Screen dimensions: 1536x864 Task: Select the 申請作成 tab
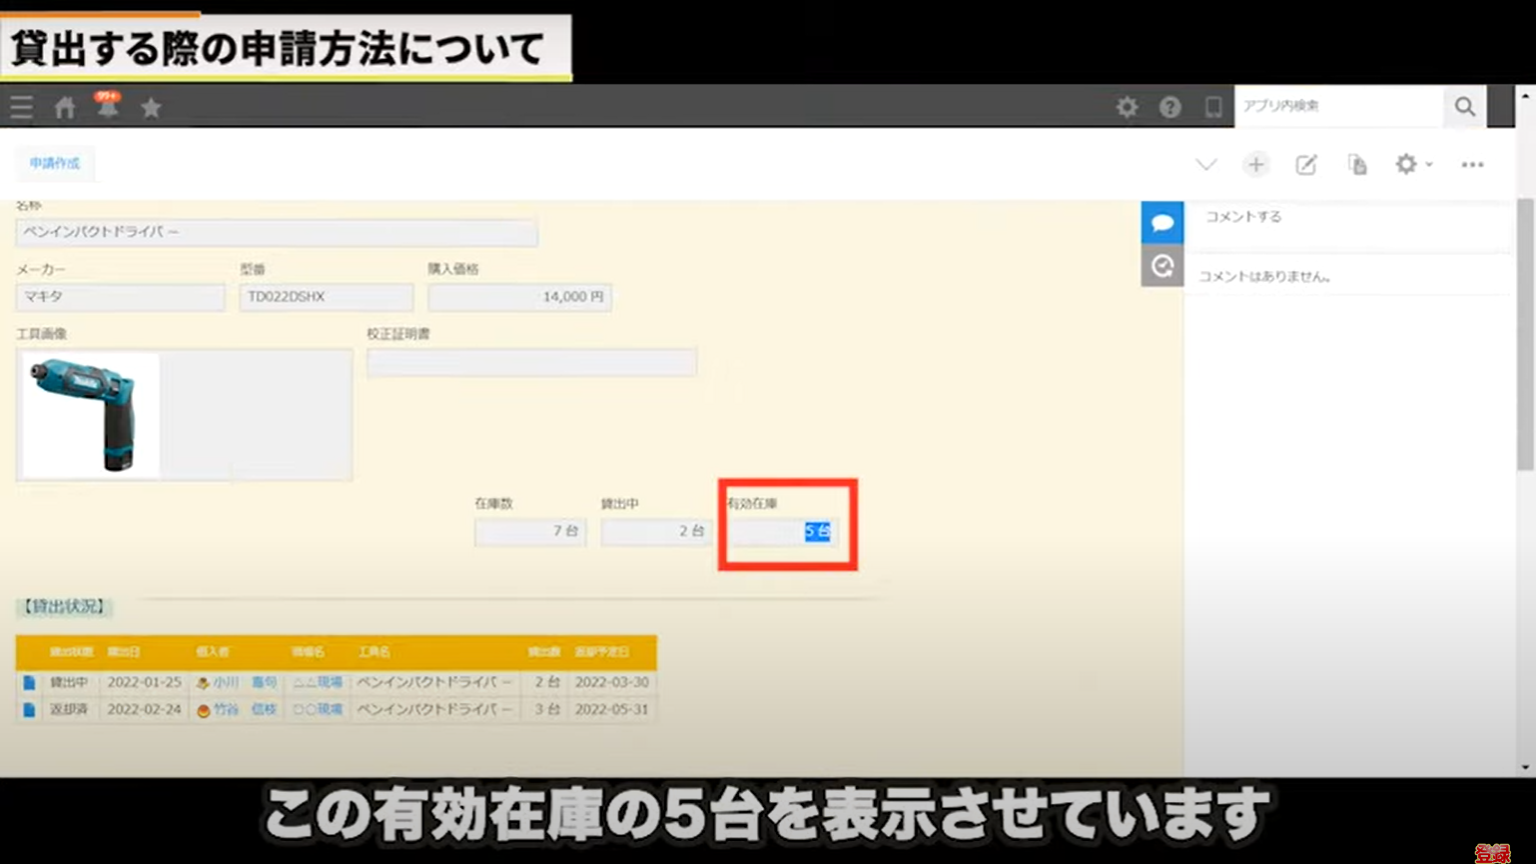coord(55,164)
